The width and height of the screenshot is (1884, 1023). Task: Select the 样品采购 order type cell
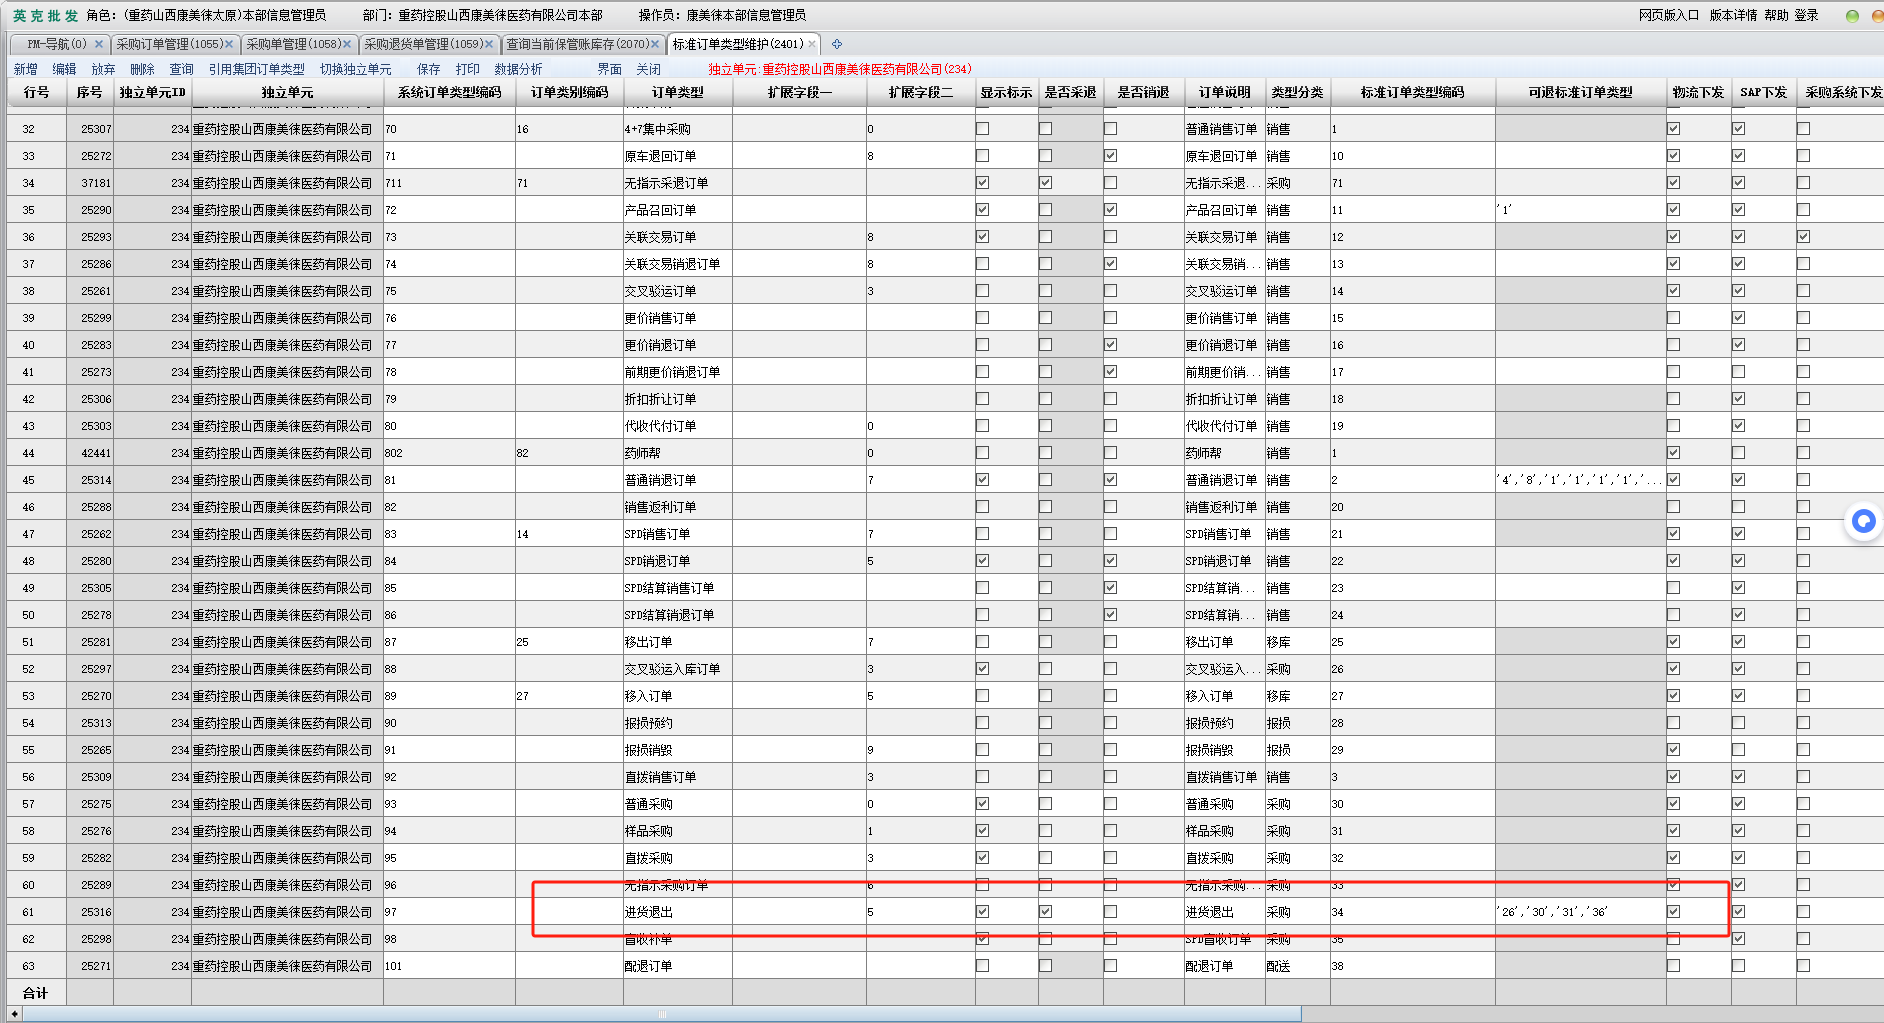(x=678, y=831)
